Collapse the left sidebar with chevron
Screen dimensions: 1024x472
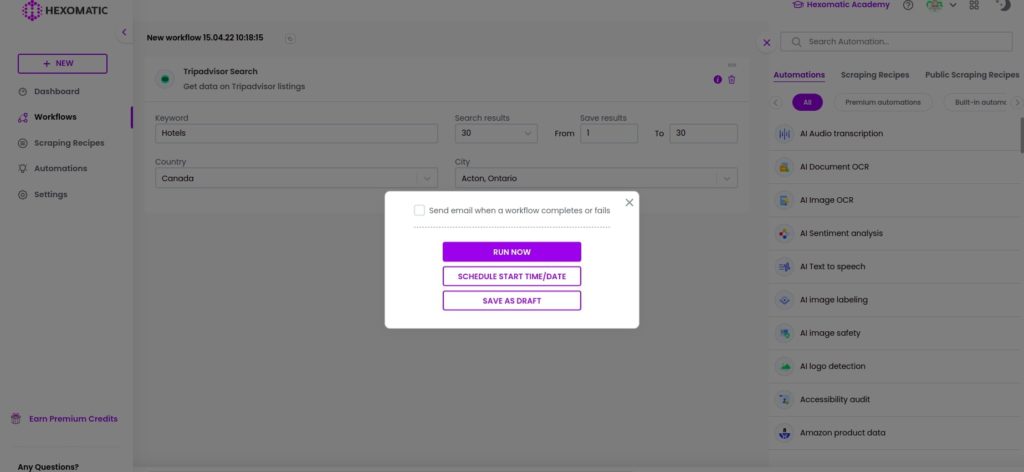pyautogui.click(x=124, y=32)
